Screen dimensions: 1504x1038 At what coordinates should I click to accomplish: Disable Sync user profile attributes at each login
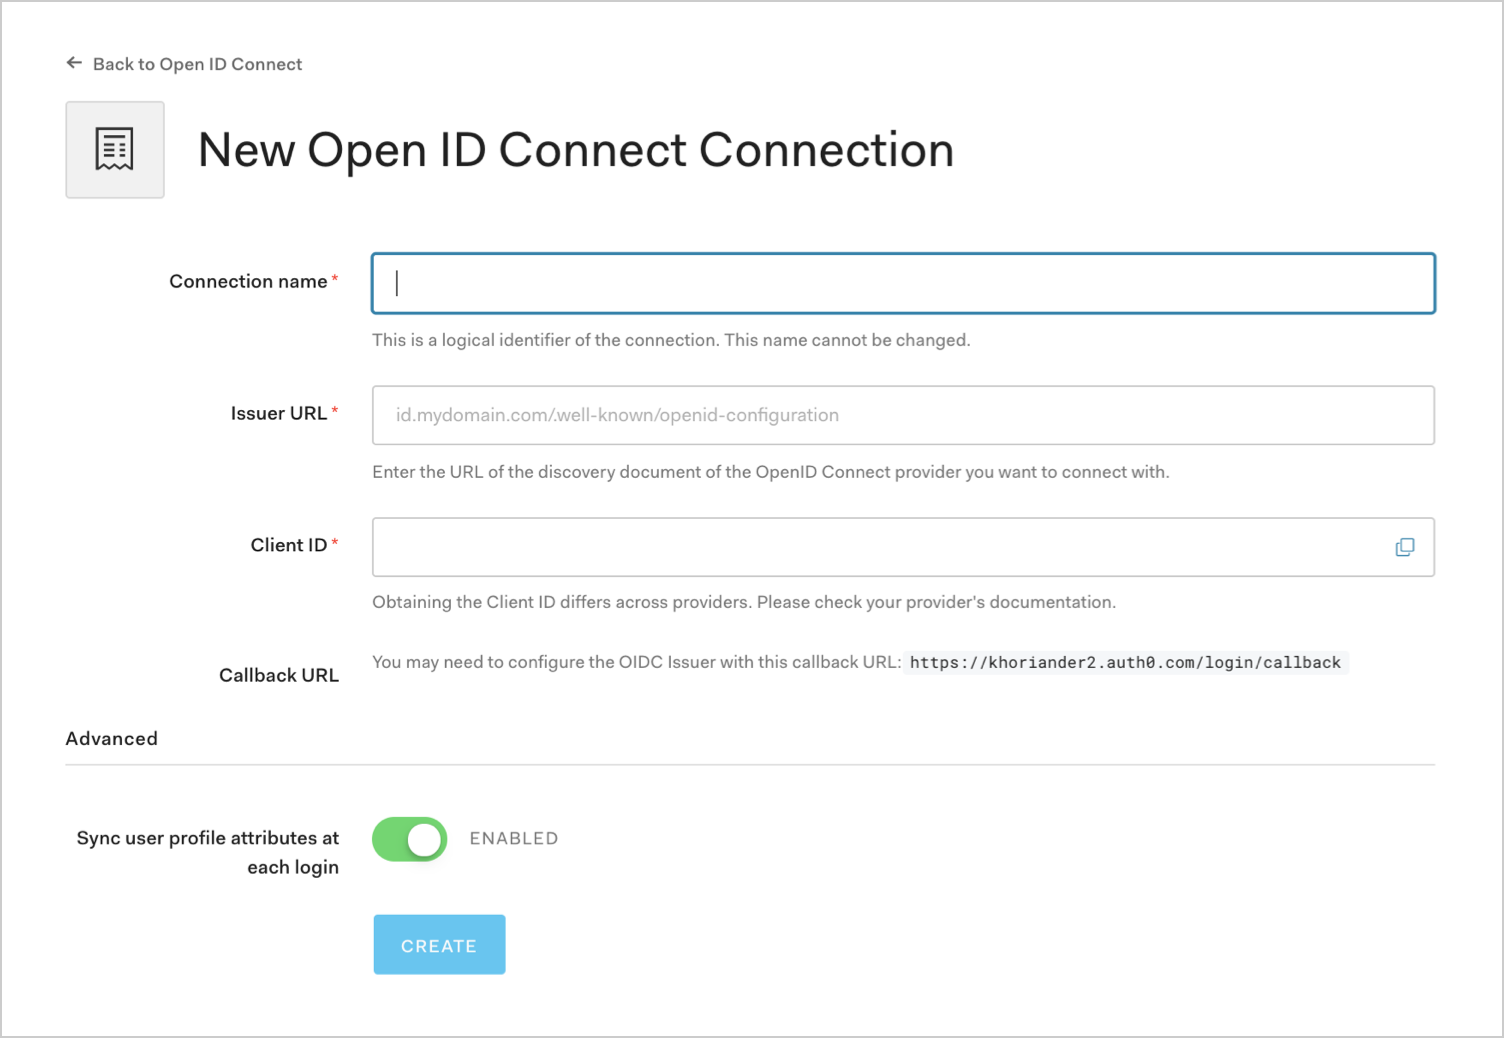click(x=409, y=839)
